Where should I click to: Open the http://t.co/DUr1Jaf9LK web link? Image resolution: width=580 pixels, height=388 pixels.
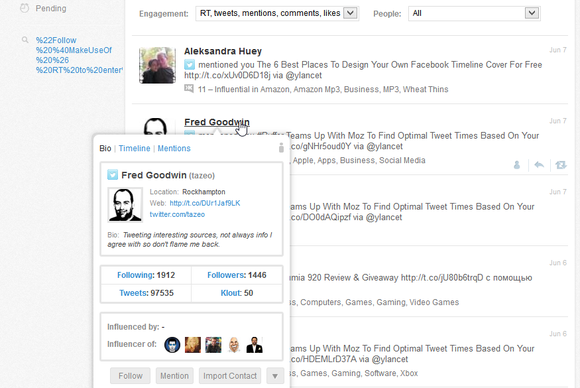pyautogui.click(x=205, y=203)
